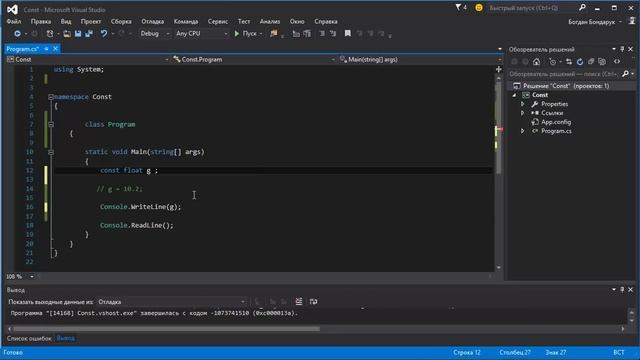Uncomment selected lines via toolbar icon
The image size is (640, 360).
click(x=333, y=33)
